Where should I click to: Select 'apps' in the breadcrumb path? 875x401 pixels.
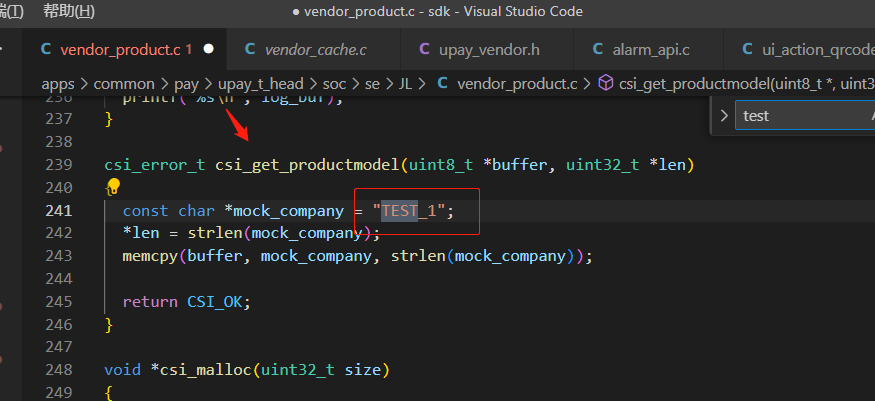point(58,84)
